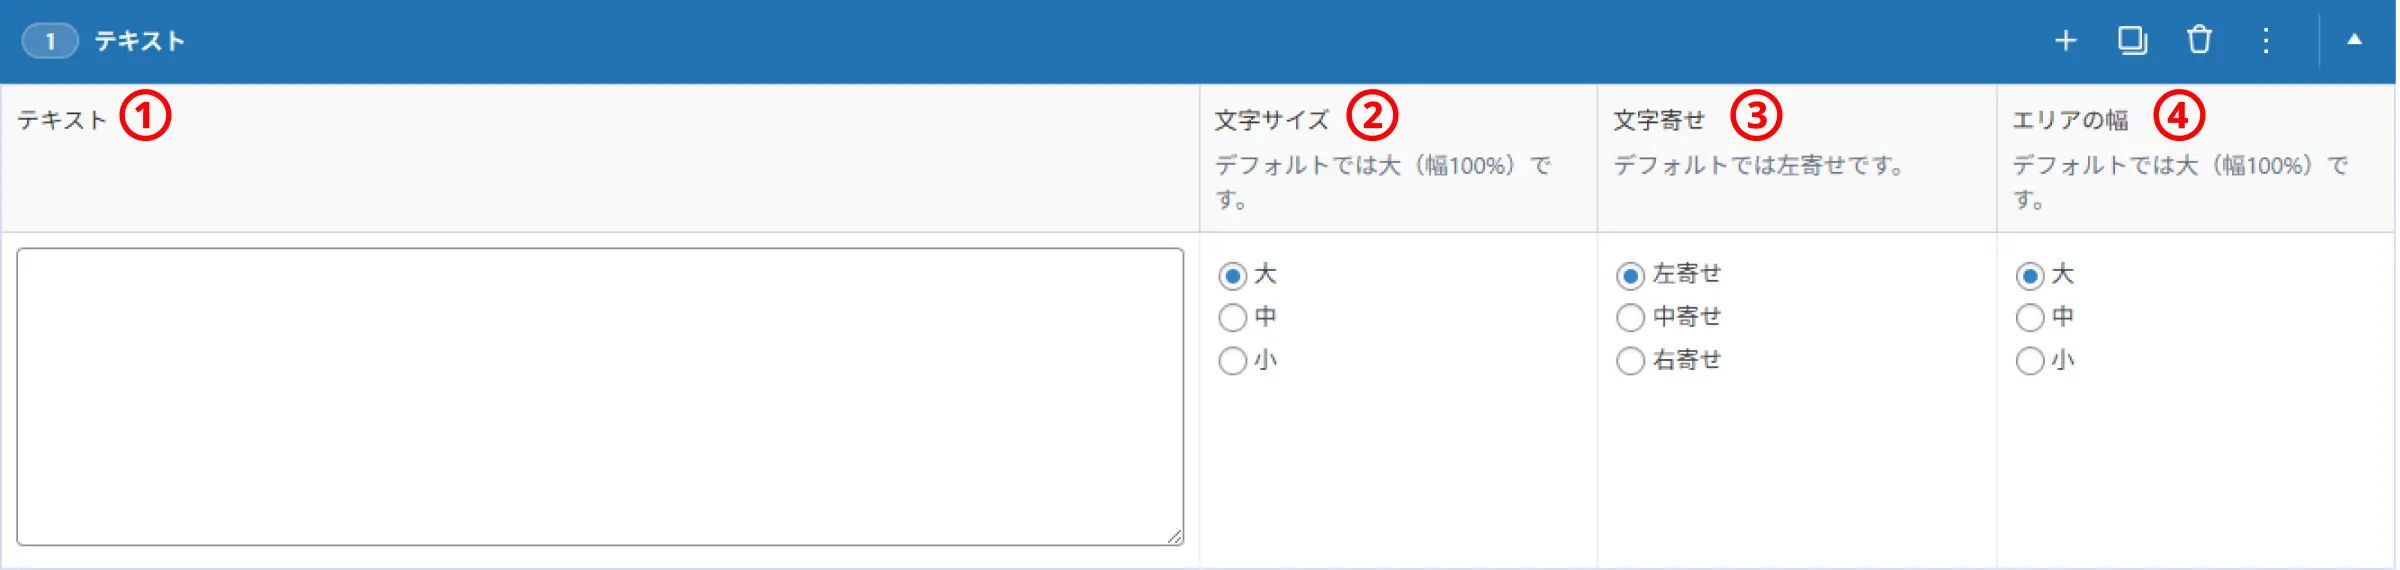Click the duplicate row icon
The image size is (2400, 570).
[2132, 41]
